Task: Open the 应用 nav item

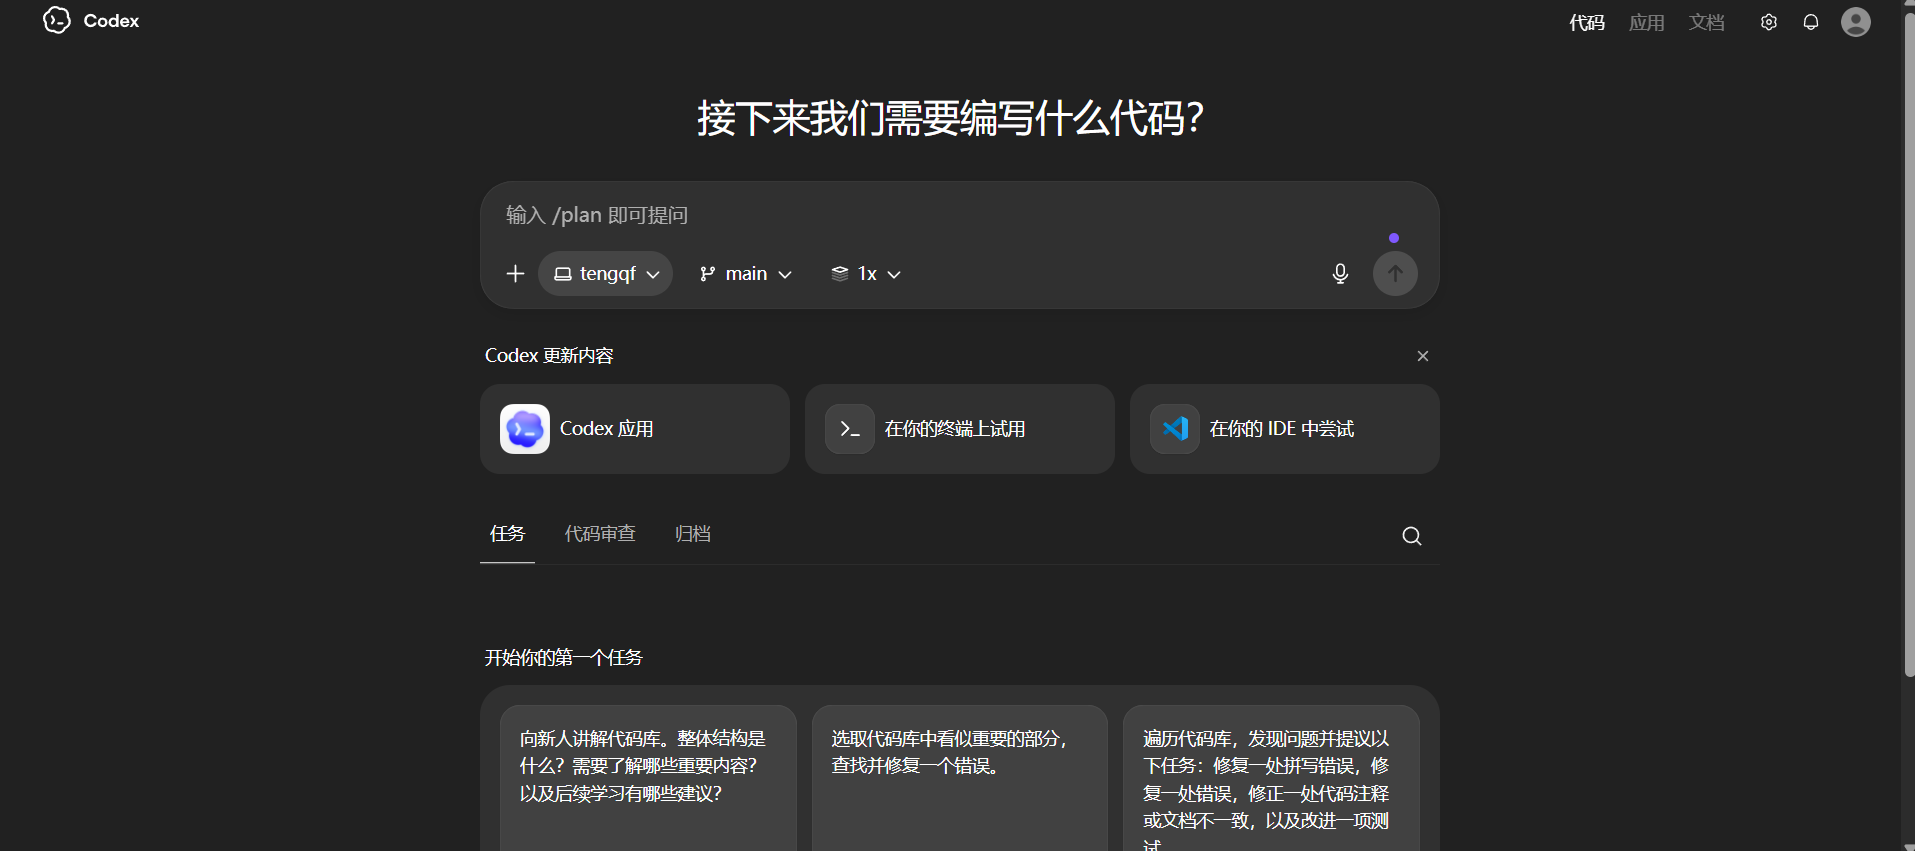Action: pyautogui.click(x=1647, y=22)
